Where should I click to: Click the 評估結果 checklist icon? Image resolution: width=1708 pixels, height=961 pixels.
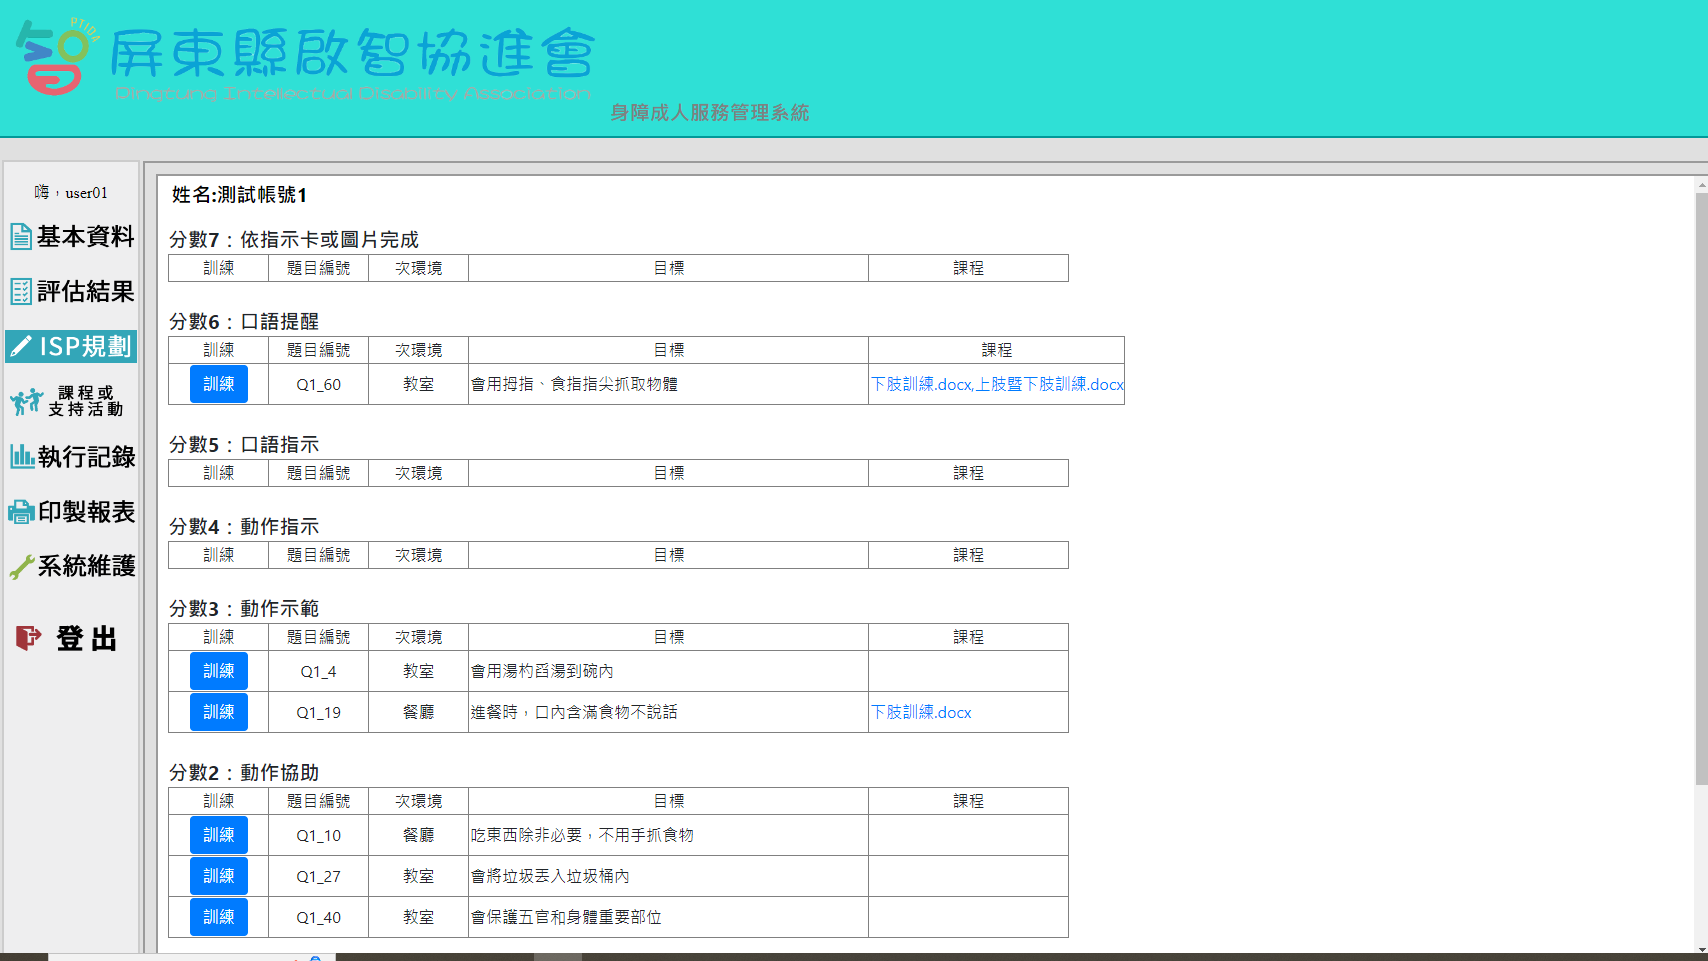pyautogui.click(x=21, y=292)
